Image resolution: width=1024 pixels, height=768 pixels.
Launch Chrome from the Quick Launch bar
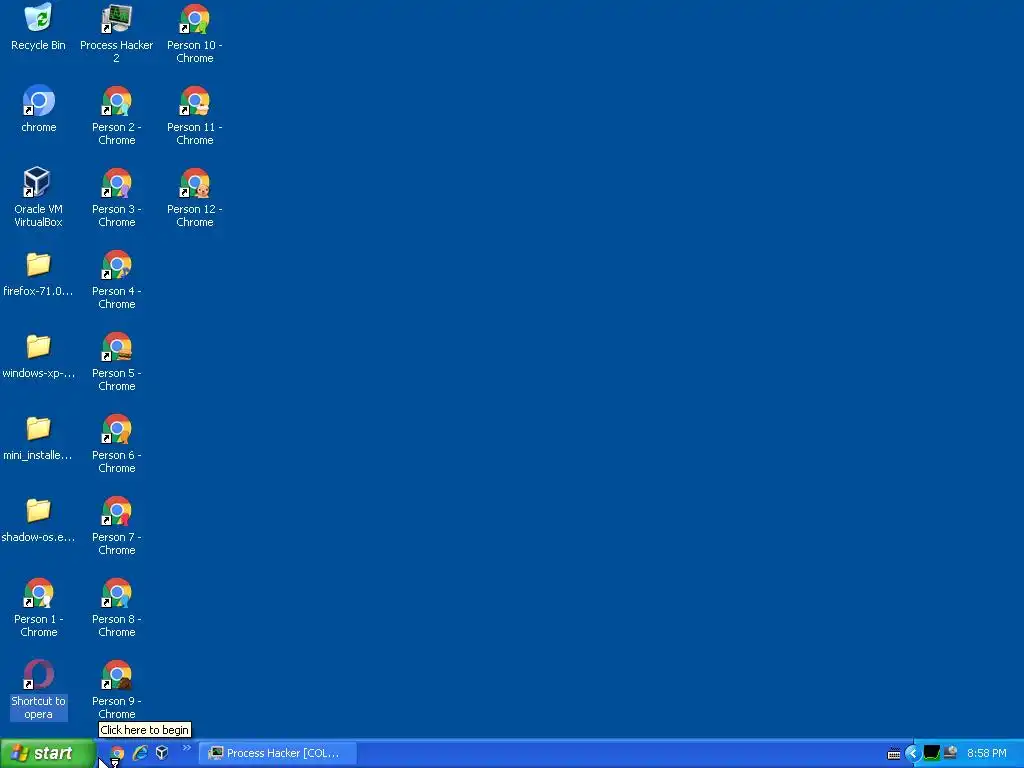(x=117, y=753)
